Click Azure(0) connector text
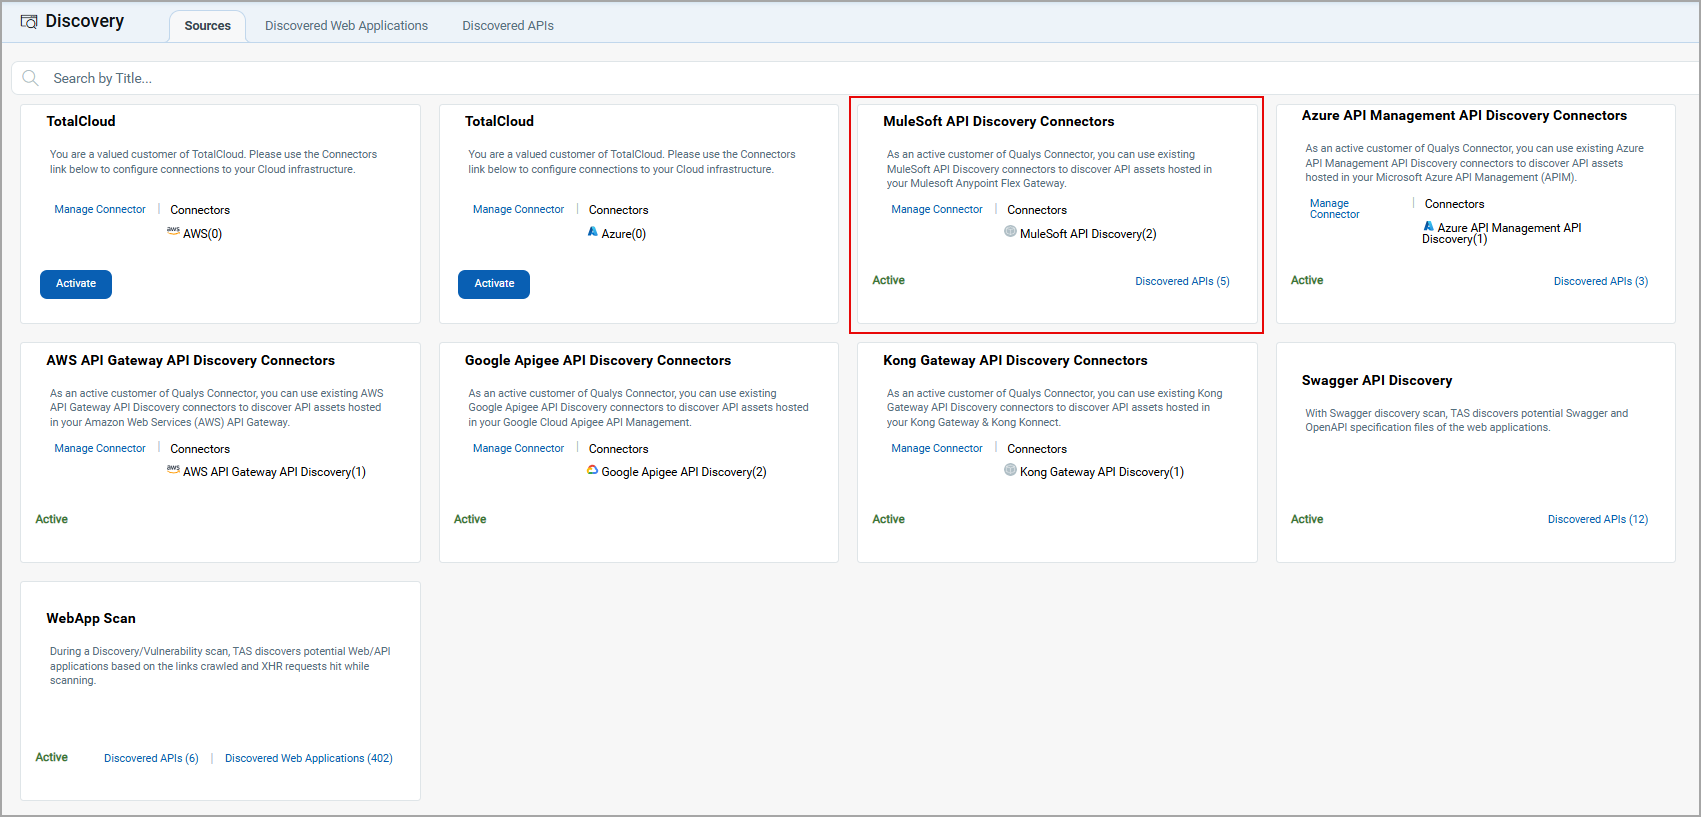 click(x=624, y=234)
